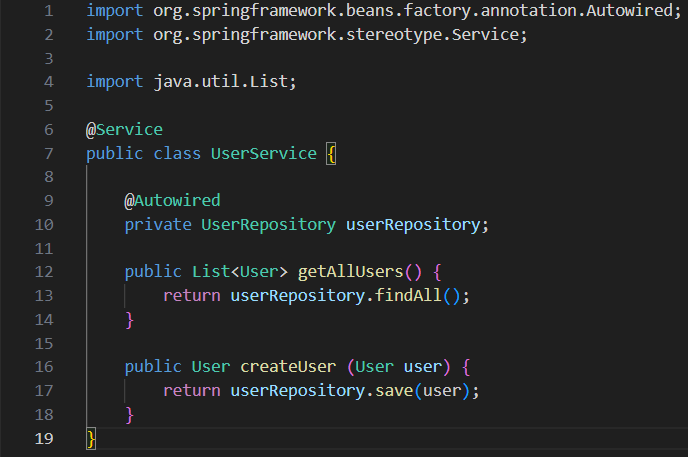
Task: Click line number 1 in the gutter
Action: pos(49,12)
